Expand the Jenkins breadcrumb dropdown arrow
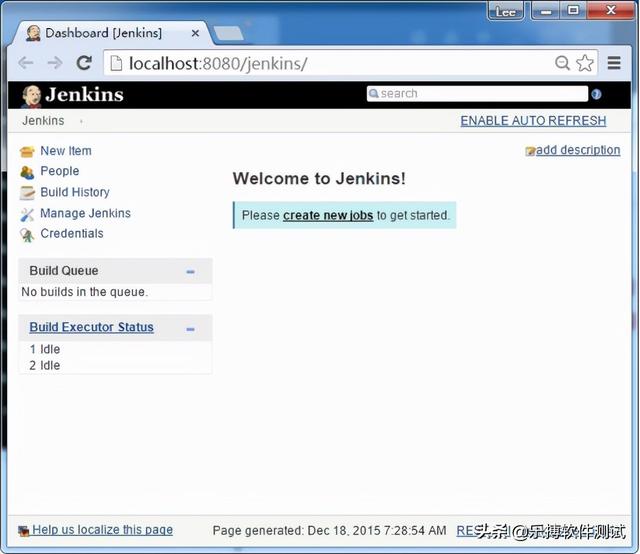Image resolution: width=640 pixels, height=554 pixels. click(x=81, y=121)
